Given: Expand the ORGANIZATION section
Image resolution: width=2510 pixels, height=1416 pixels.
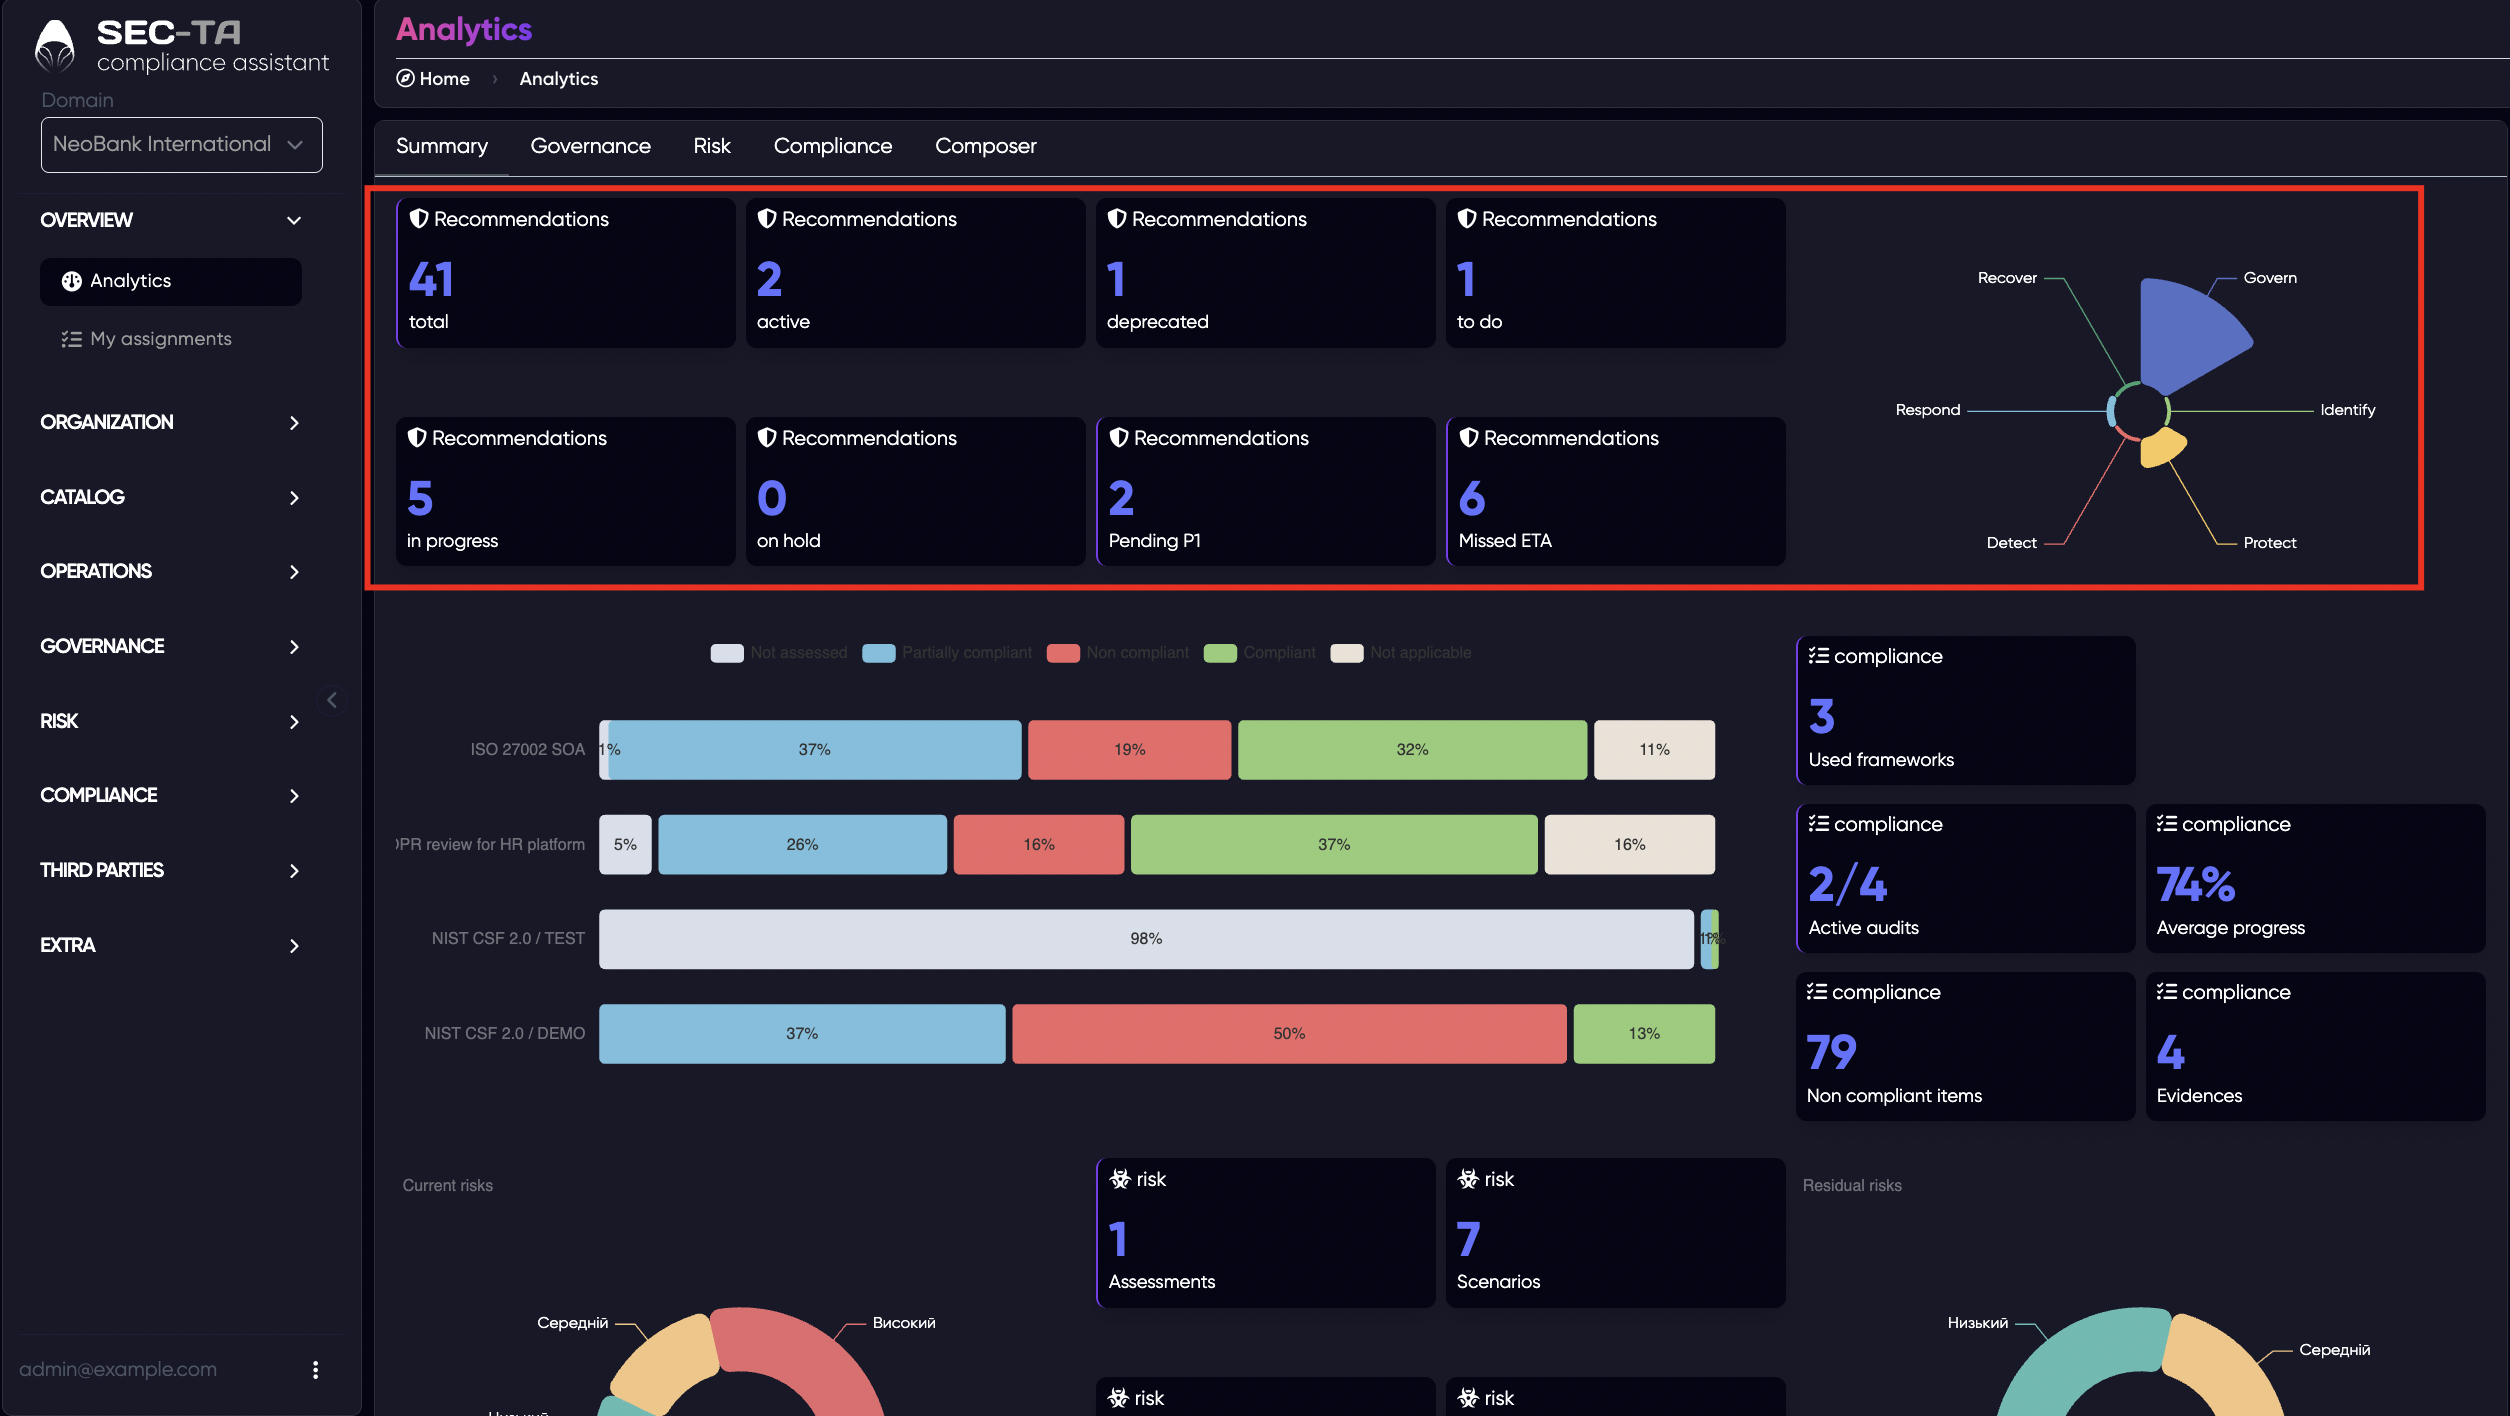Looking at the screenshot, I should pos(171,422).
